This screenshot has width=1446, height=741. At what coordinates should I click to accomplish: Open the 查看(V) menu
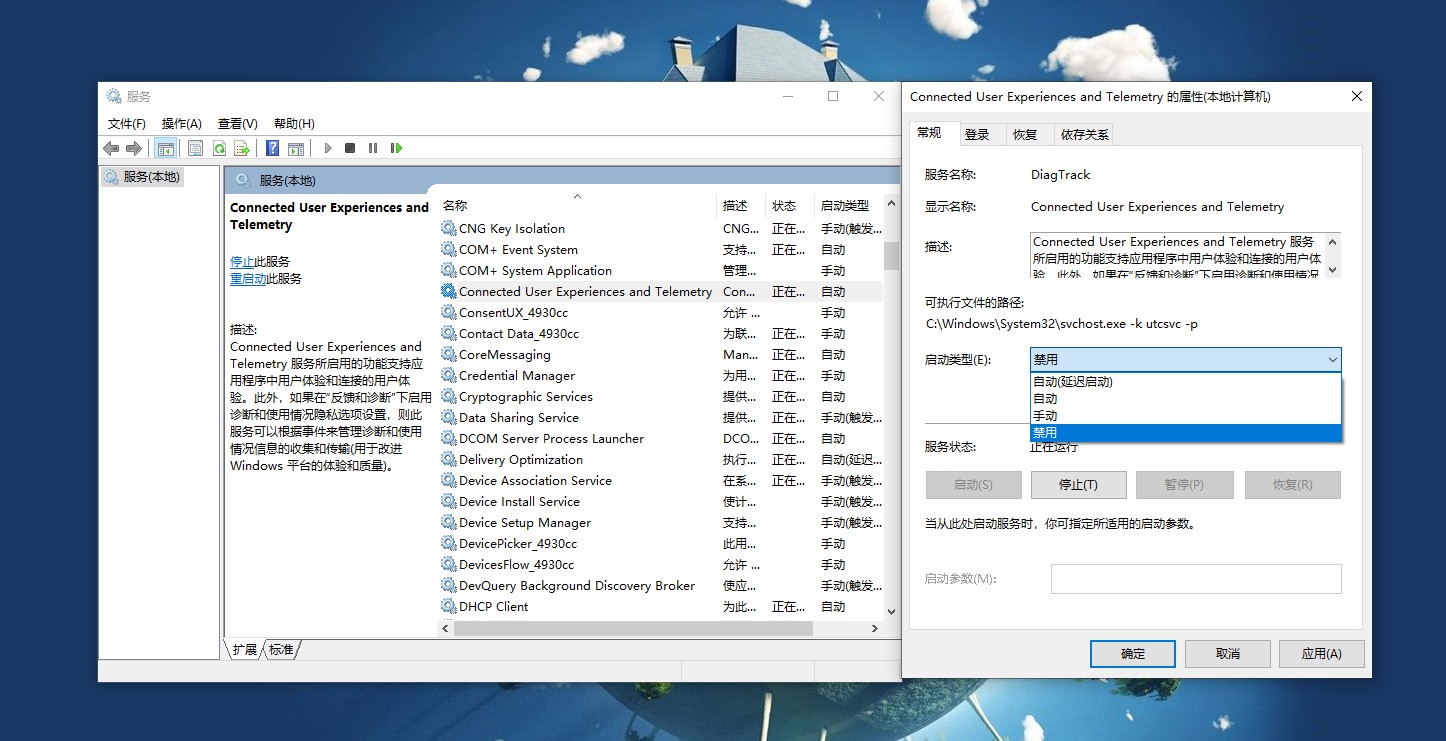236,123
